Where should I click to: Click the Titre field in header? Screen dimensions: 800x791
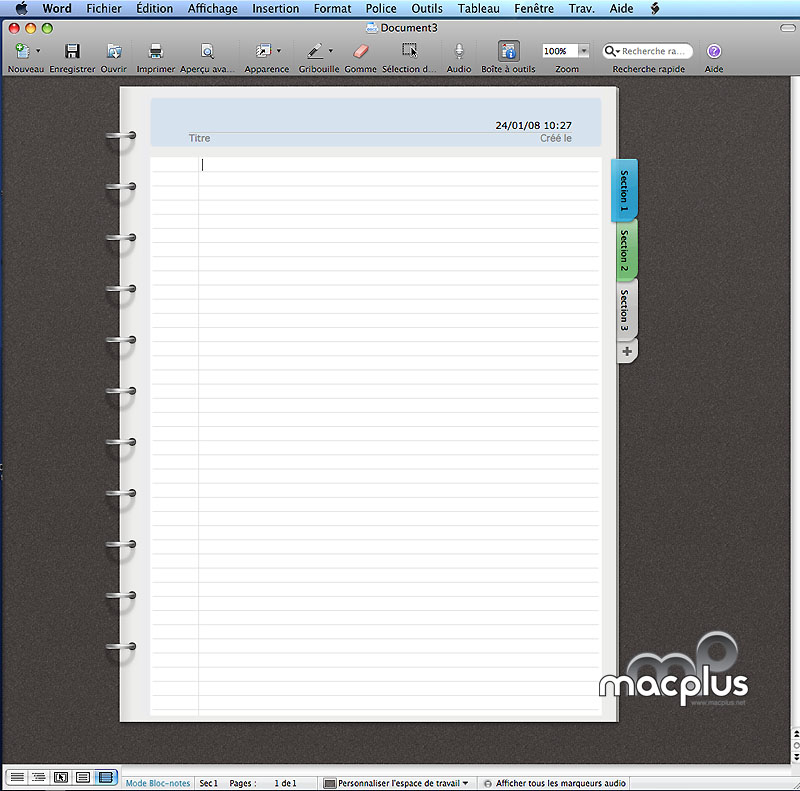click(x=199, y=138)
